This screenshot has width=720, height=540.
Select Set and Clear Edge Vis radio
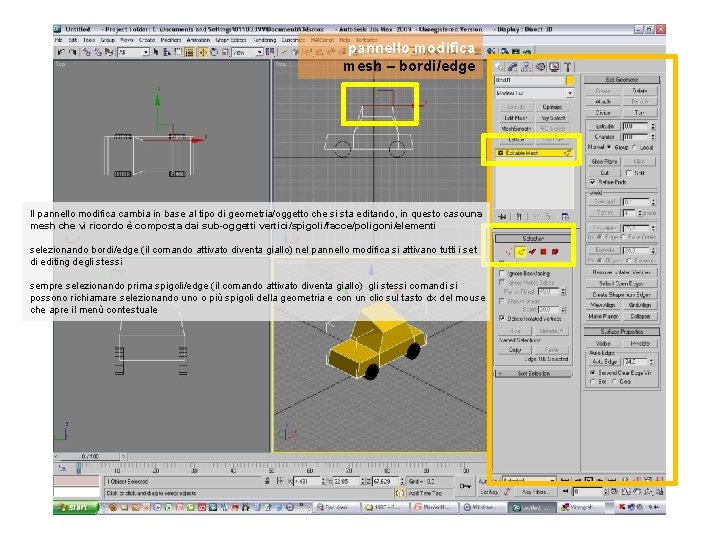pyautogui.click(x=593, y=372)
